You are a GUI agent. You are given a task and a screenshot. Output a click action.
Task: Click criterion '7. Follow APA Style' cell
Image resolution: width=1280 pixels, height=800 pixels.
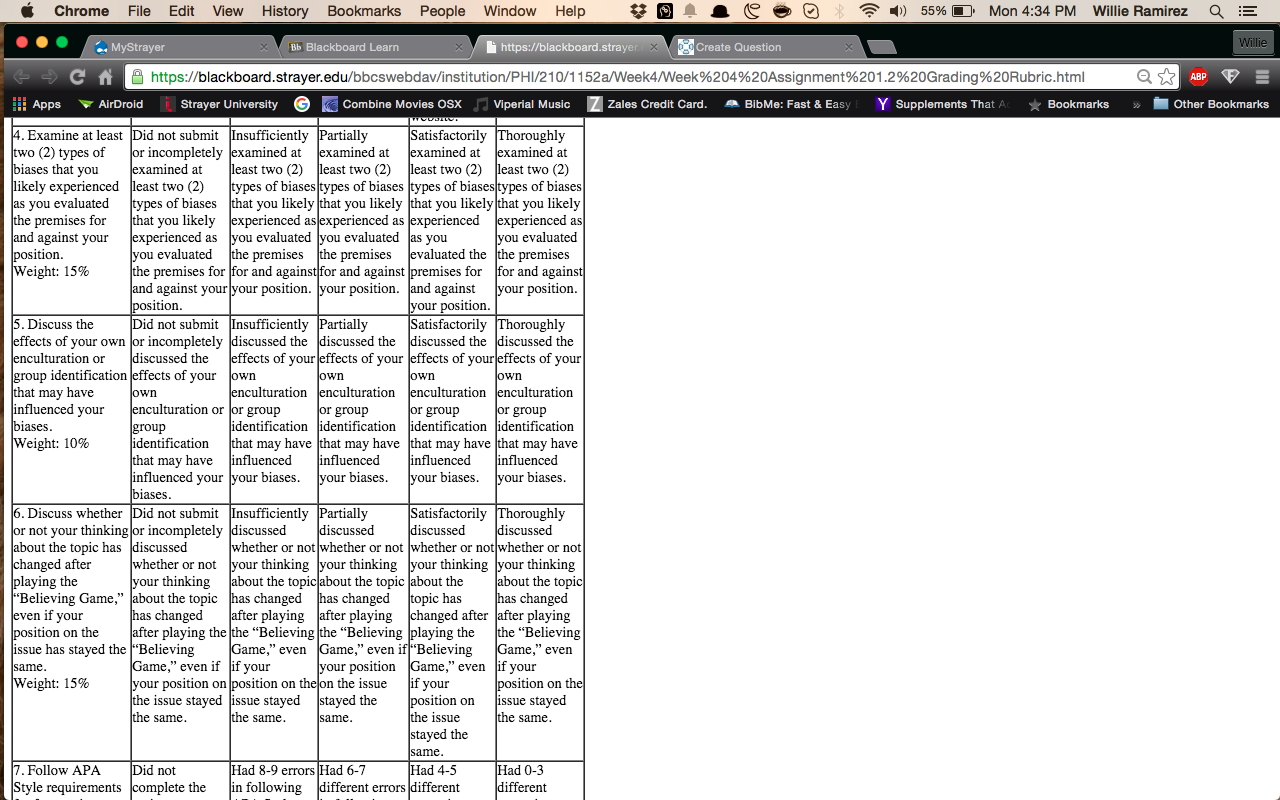(x=71, y=780)
